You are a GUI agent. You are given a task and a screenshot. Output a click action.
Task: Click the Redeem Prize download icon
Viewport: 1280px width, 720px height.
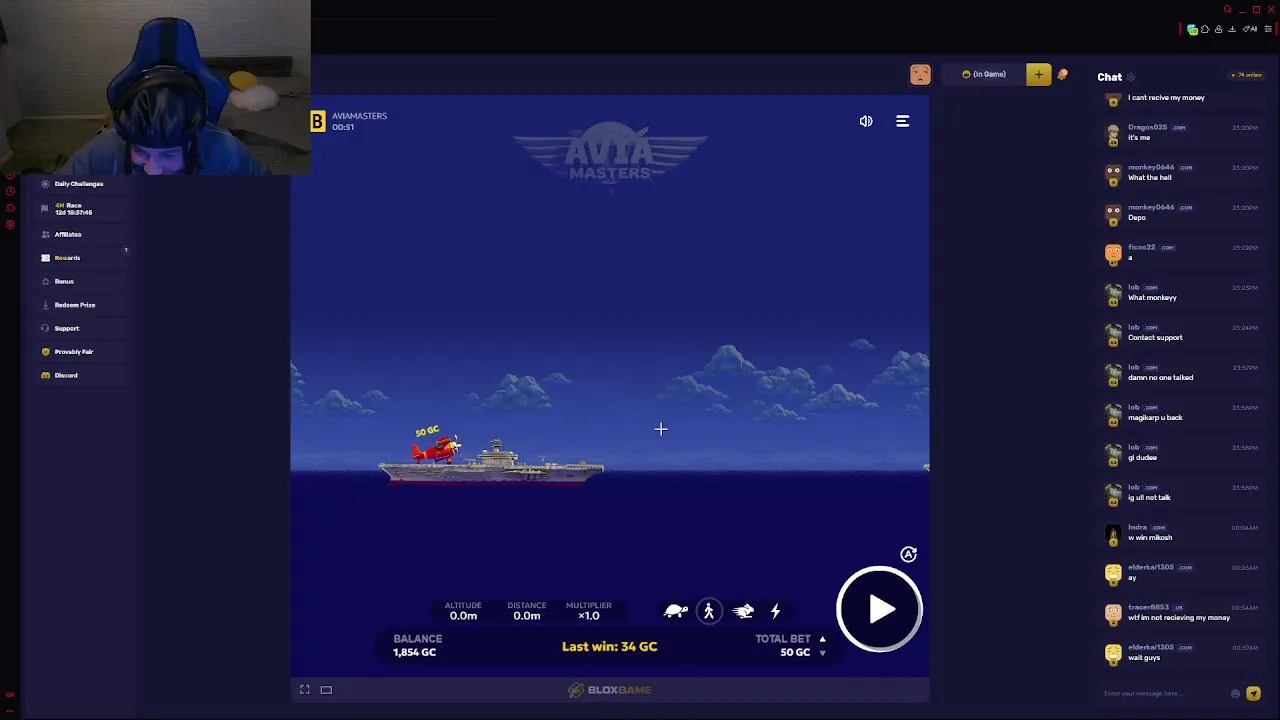pyautogui.click(x=45, y=305)
